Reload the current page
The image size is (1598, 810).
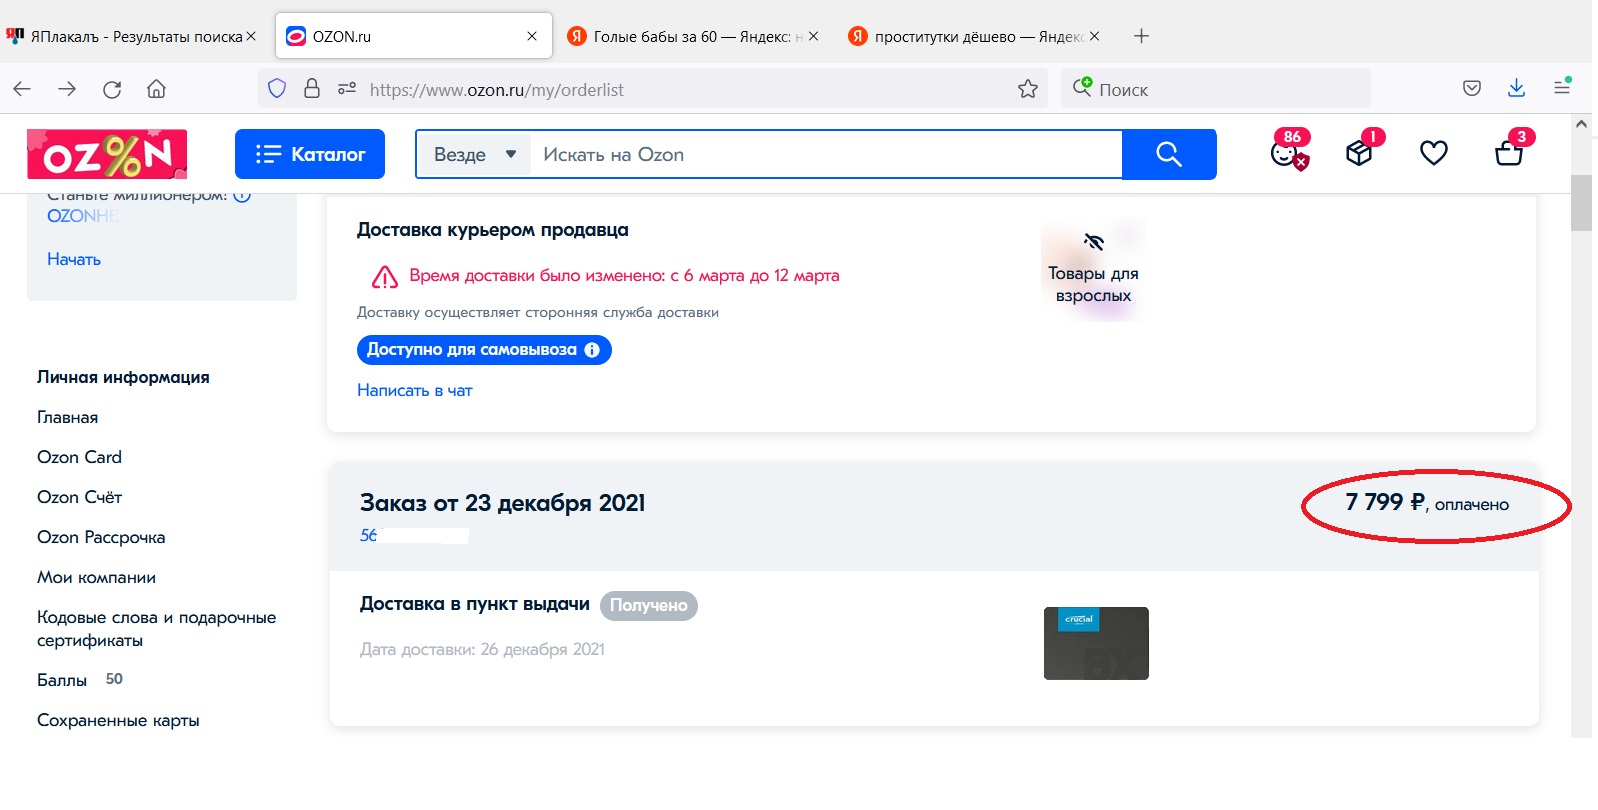coord(112,89)
